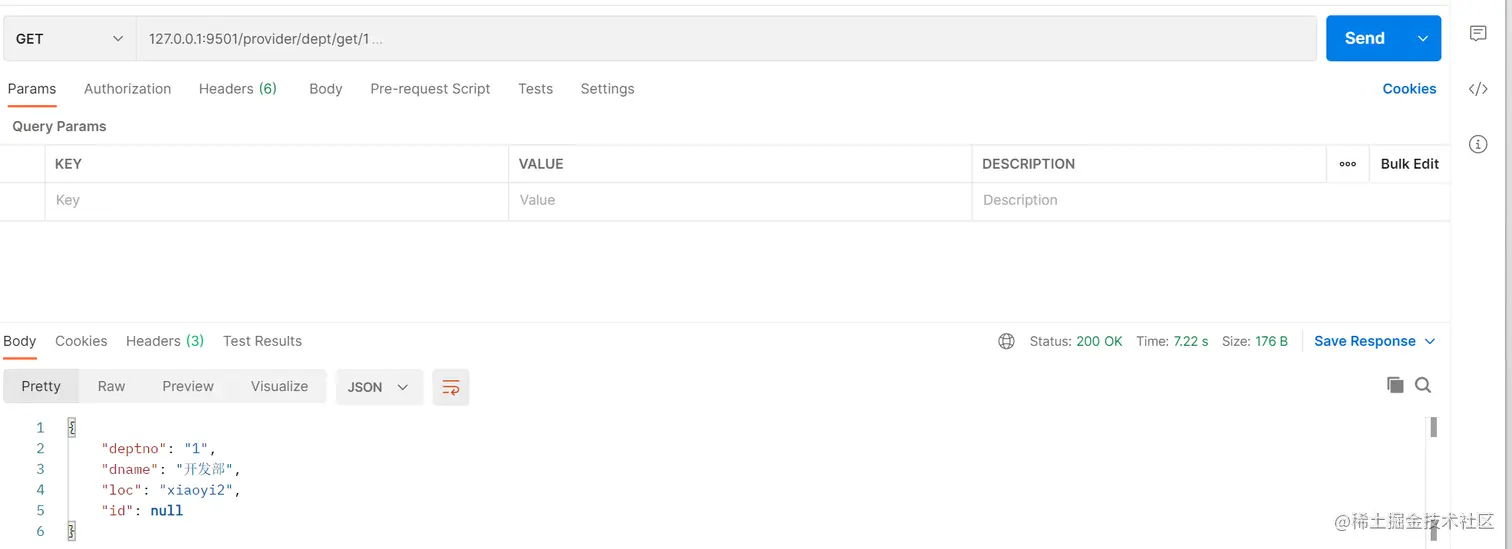Click the network globe icon

(1006, 341)
